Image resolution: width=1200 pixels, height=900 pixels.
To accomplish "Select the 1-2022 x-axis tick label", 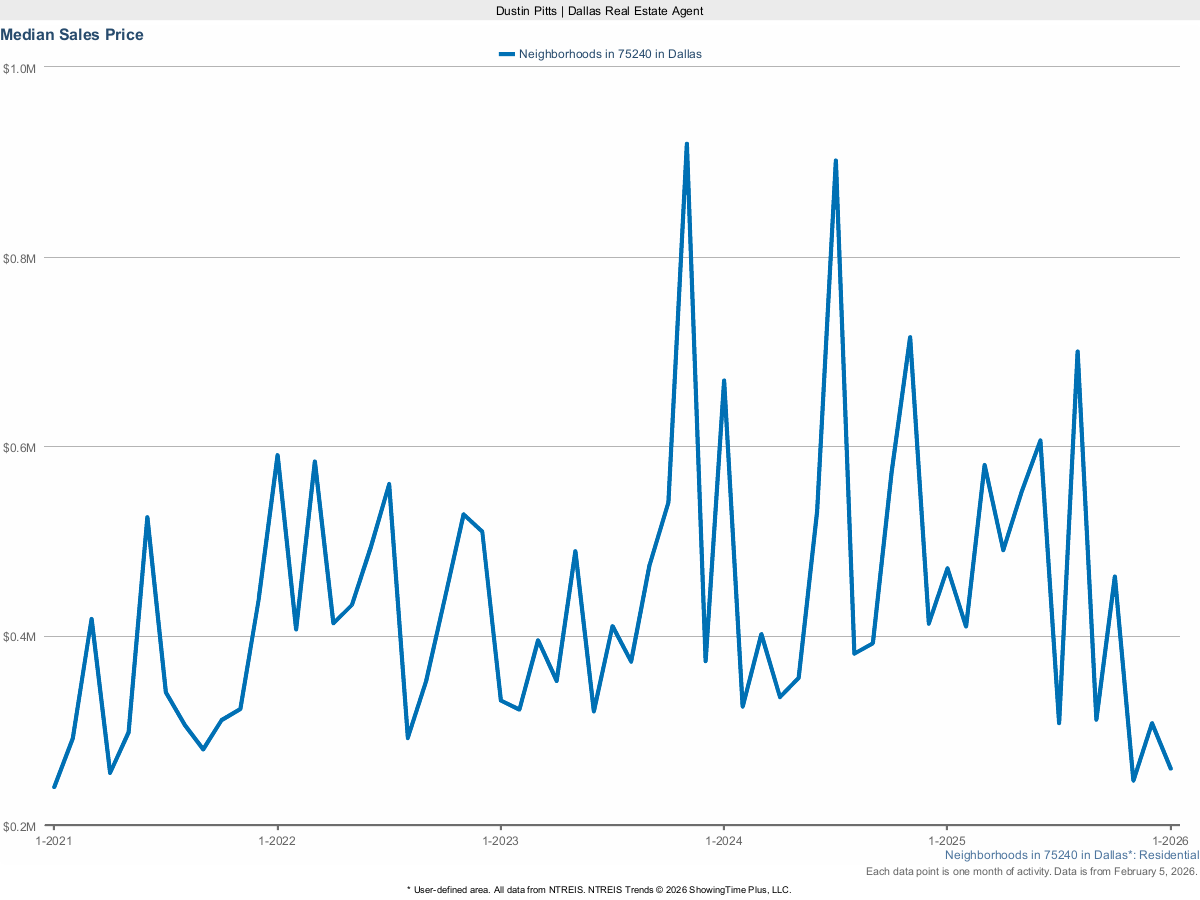I will coord(277,841).
